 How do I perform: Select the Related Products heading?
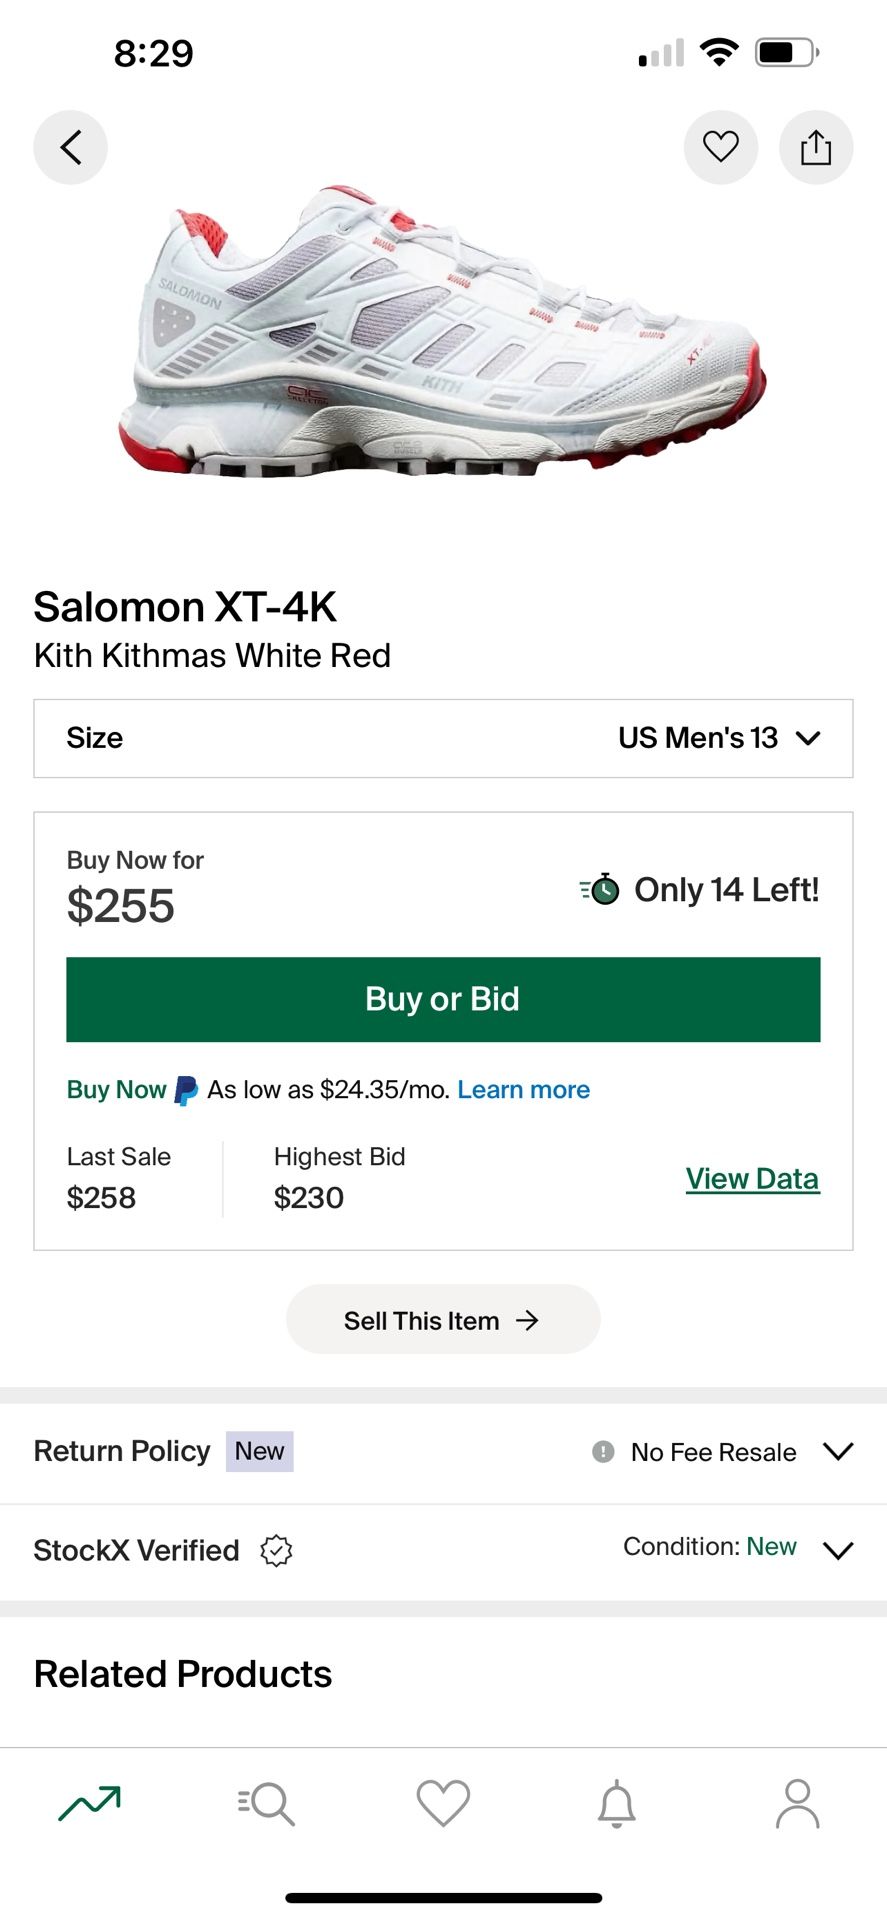click(183, 1673)
